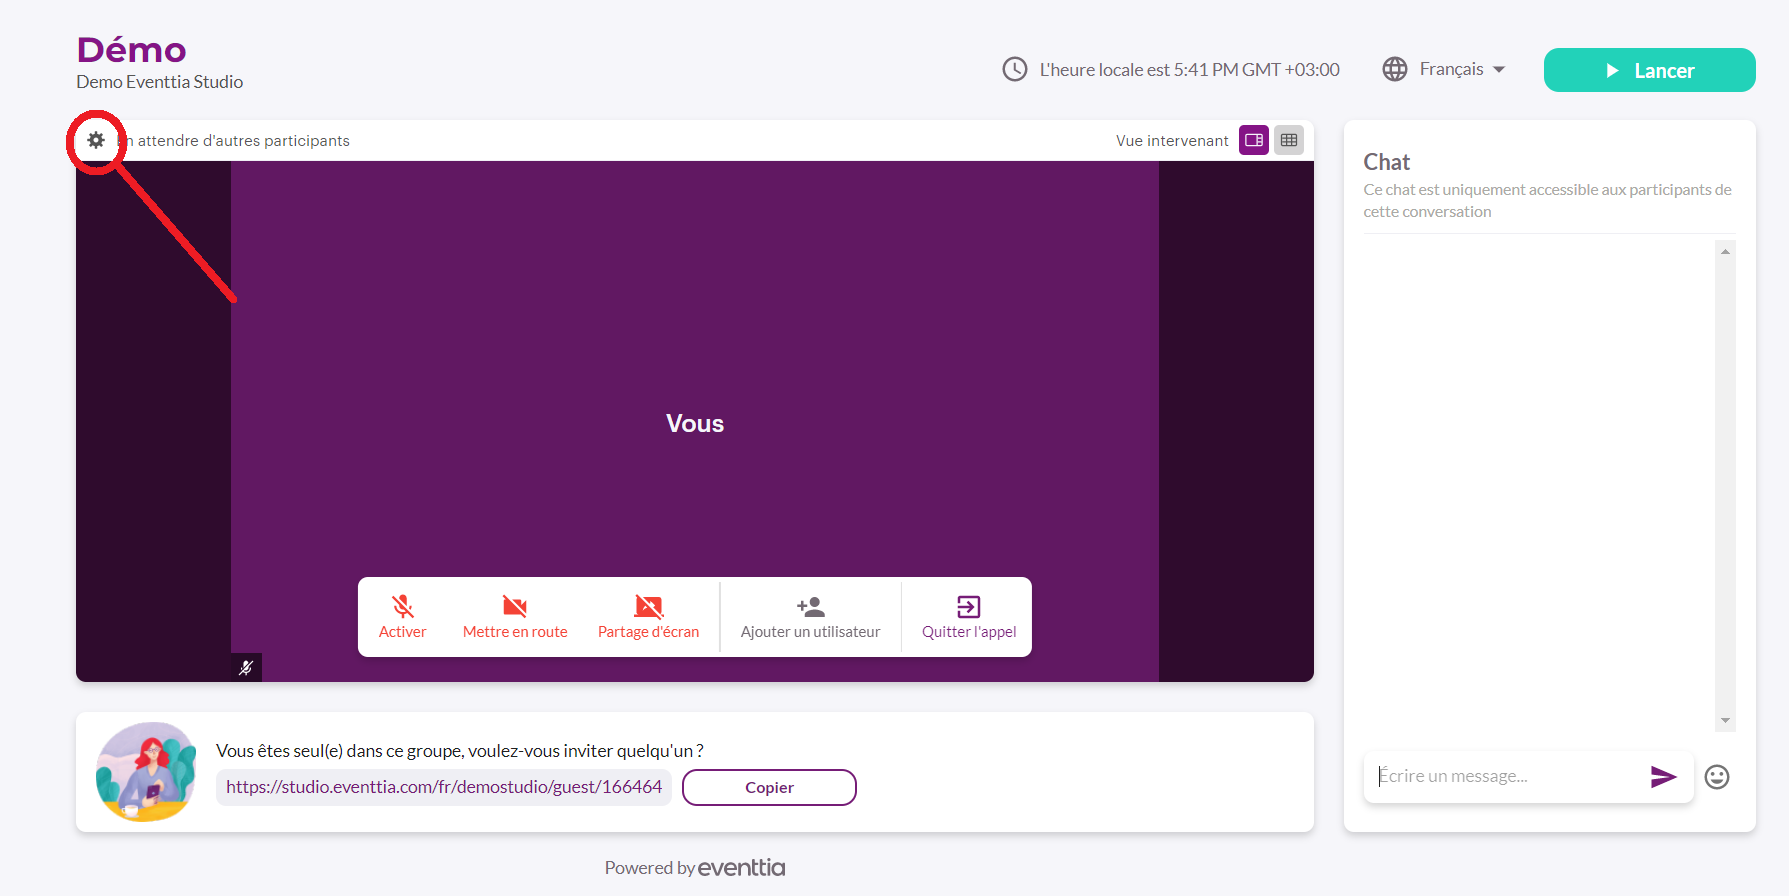Image resolution: width=1789 pixels, height=896 pixels.
Task: Expand the Français language dropdown
Action: pos(1451,69)
